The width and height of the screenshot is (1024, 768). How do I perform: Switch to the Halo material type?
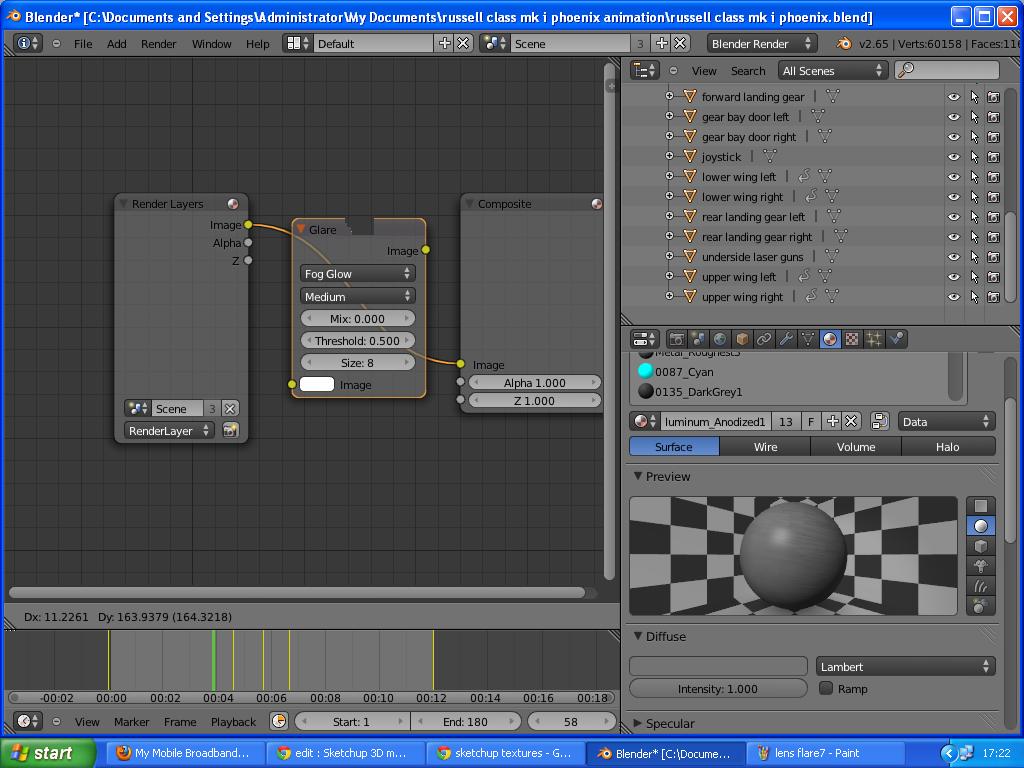pyautogui.click(x=946, y=447)
